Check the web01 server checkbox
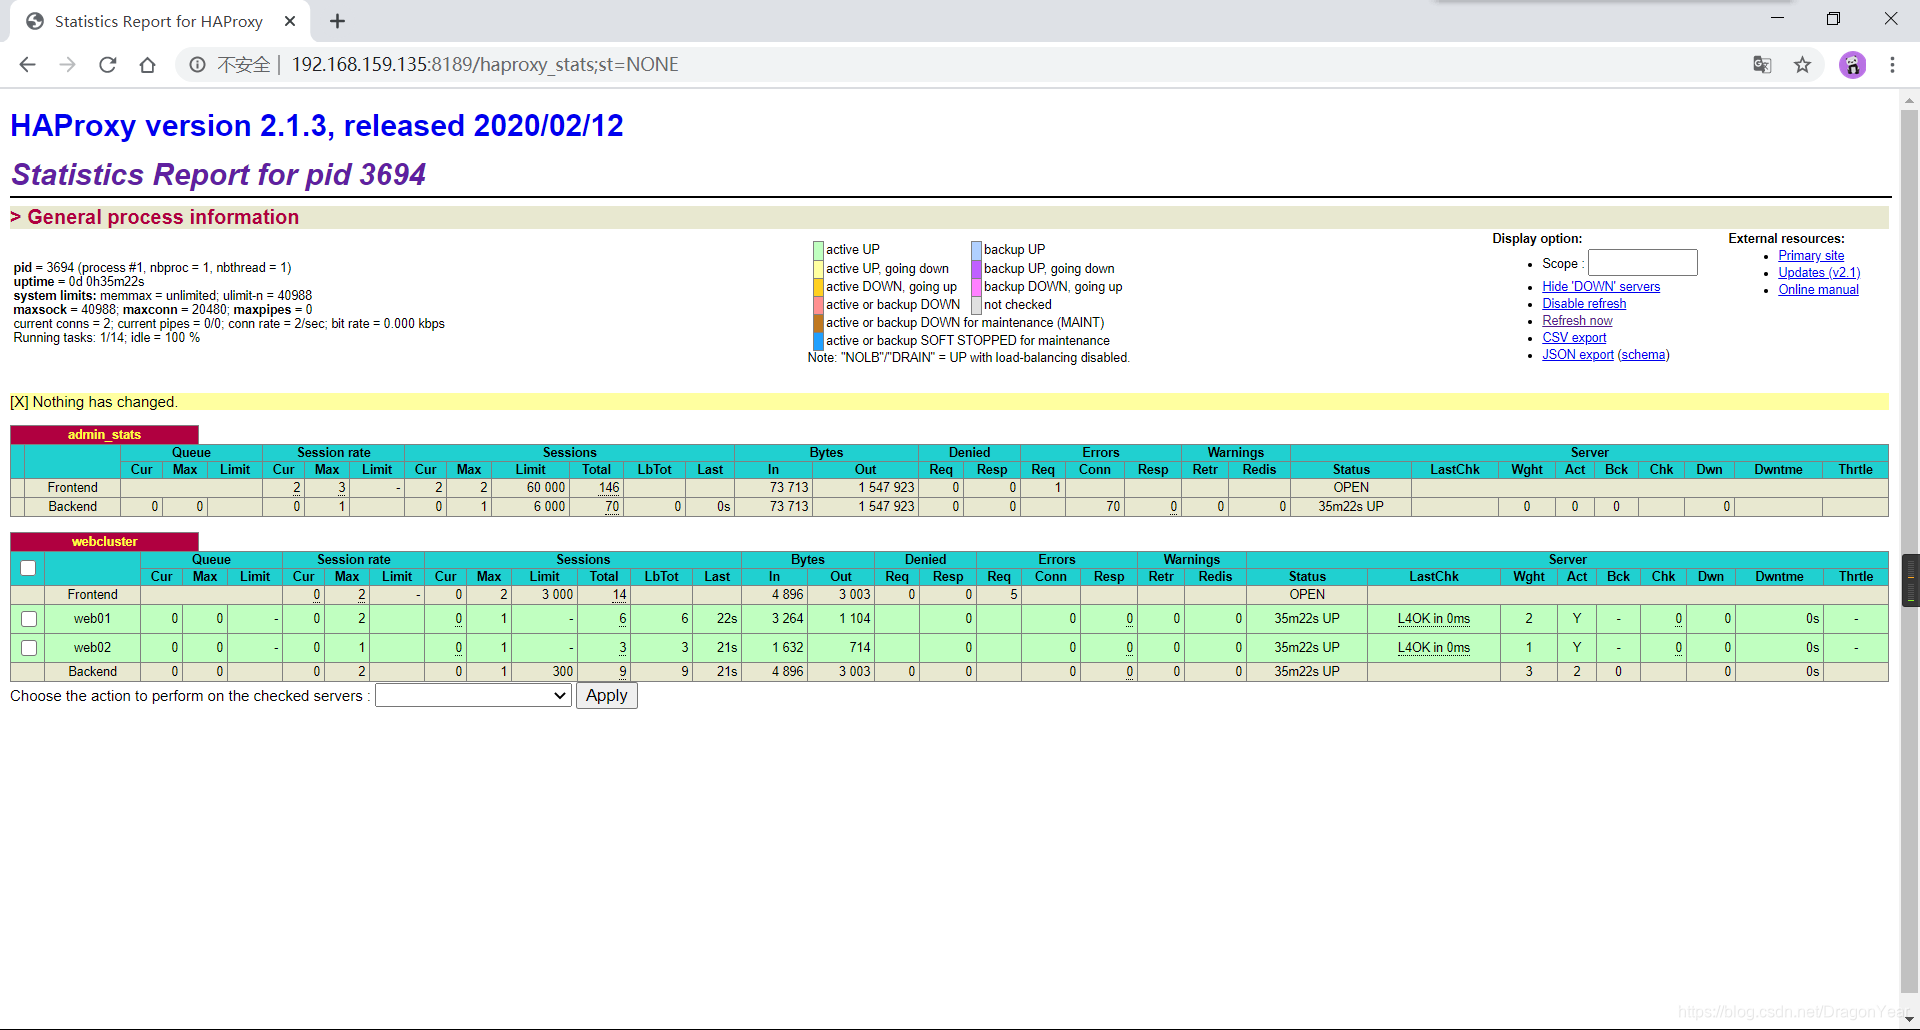This screenshot has width=1920, height=1030. [x=29, y=619]
